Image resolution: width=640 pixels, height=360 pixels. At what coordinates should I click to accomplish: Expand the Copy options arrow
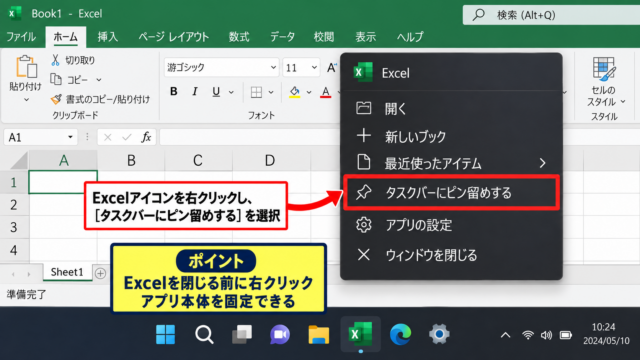[x=99, y=80]
